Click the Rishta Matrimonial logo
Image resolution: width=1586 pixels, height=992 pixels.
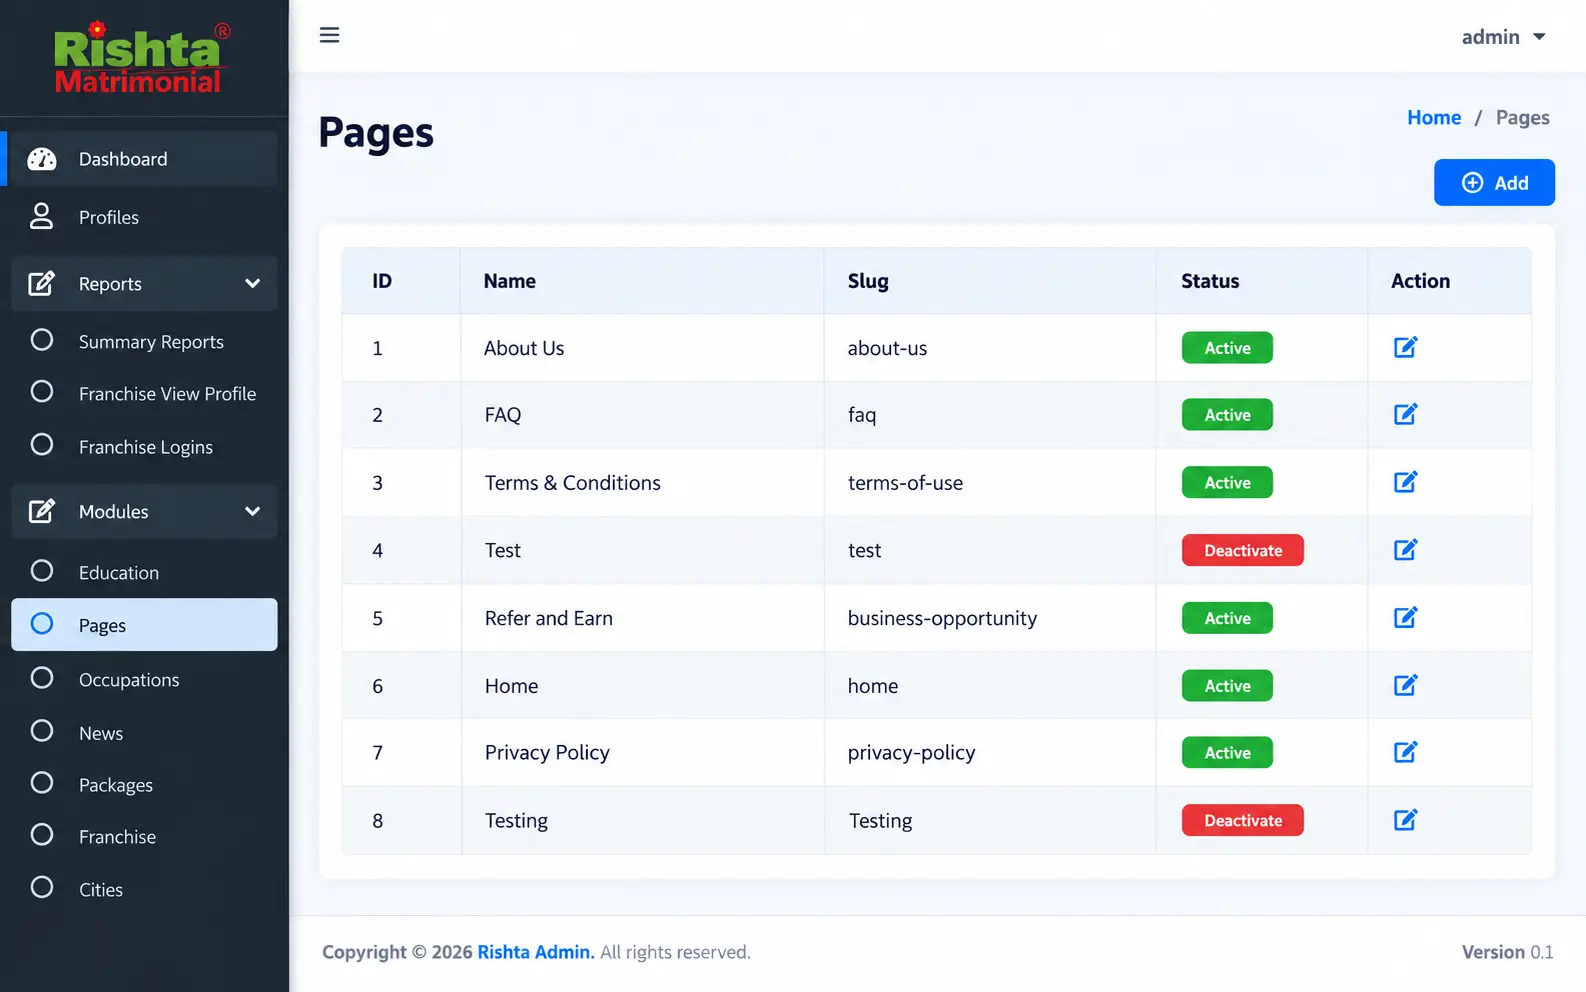[x=141, y=58]
